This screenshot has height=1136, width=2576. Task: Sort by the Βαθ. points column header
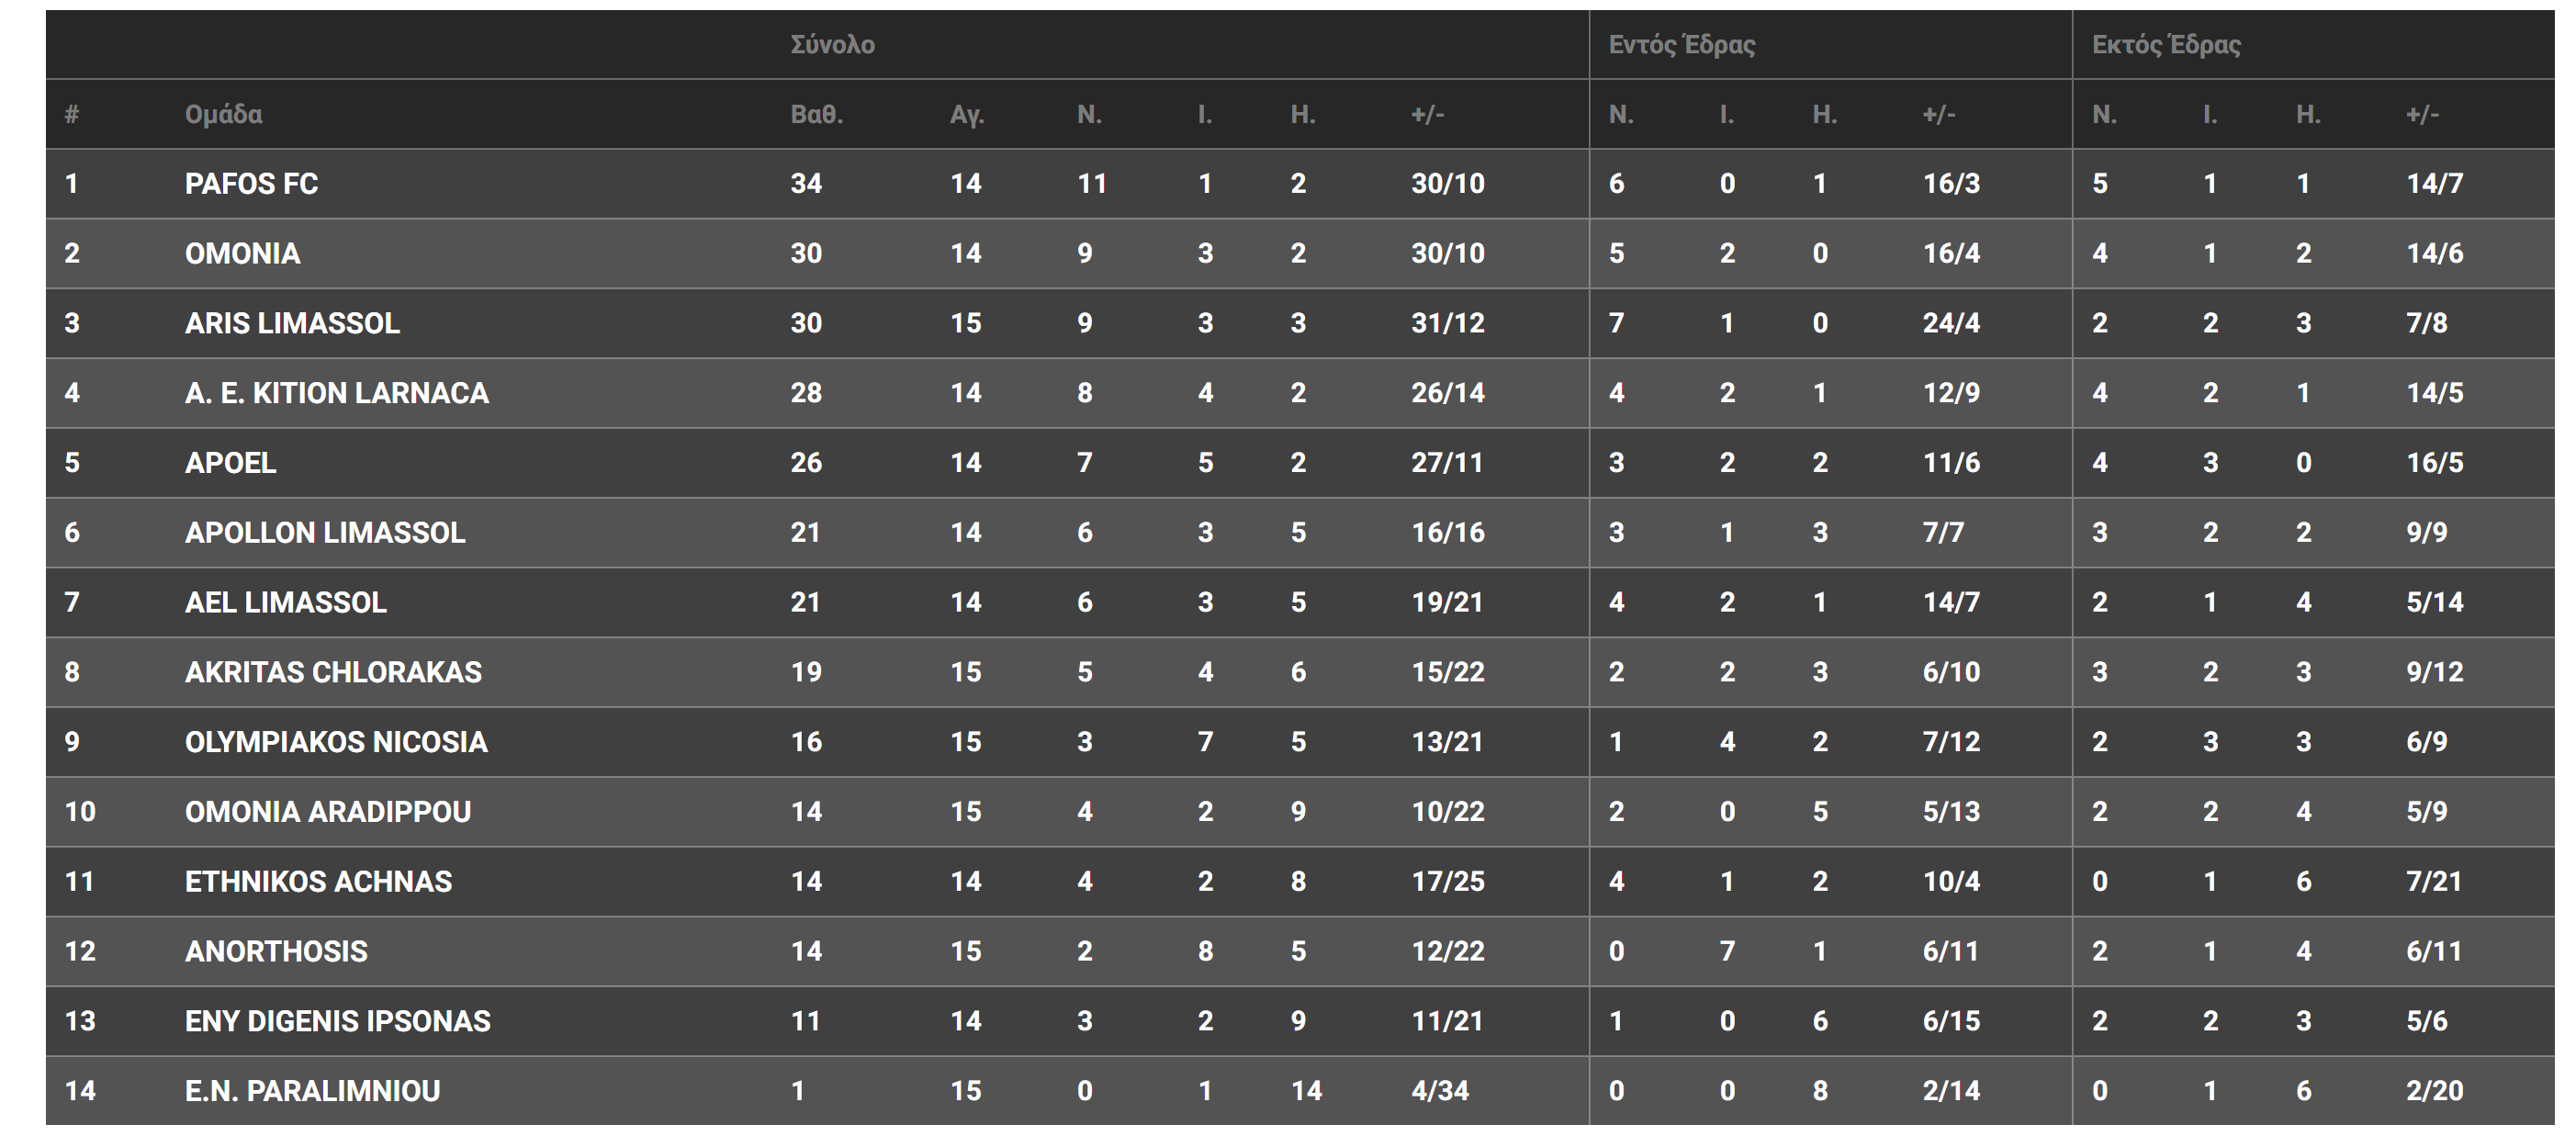coord(816,115)
